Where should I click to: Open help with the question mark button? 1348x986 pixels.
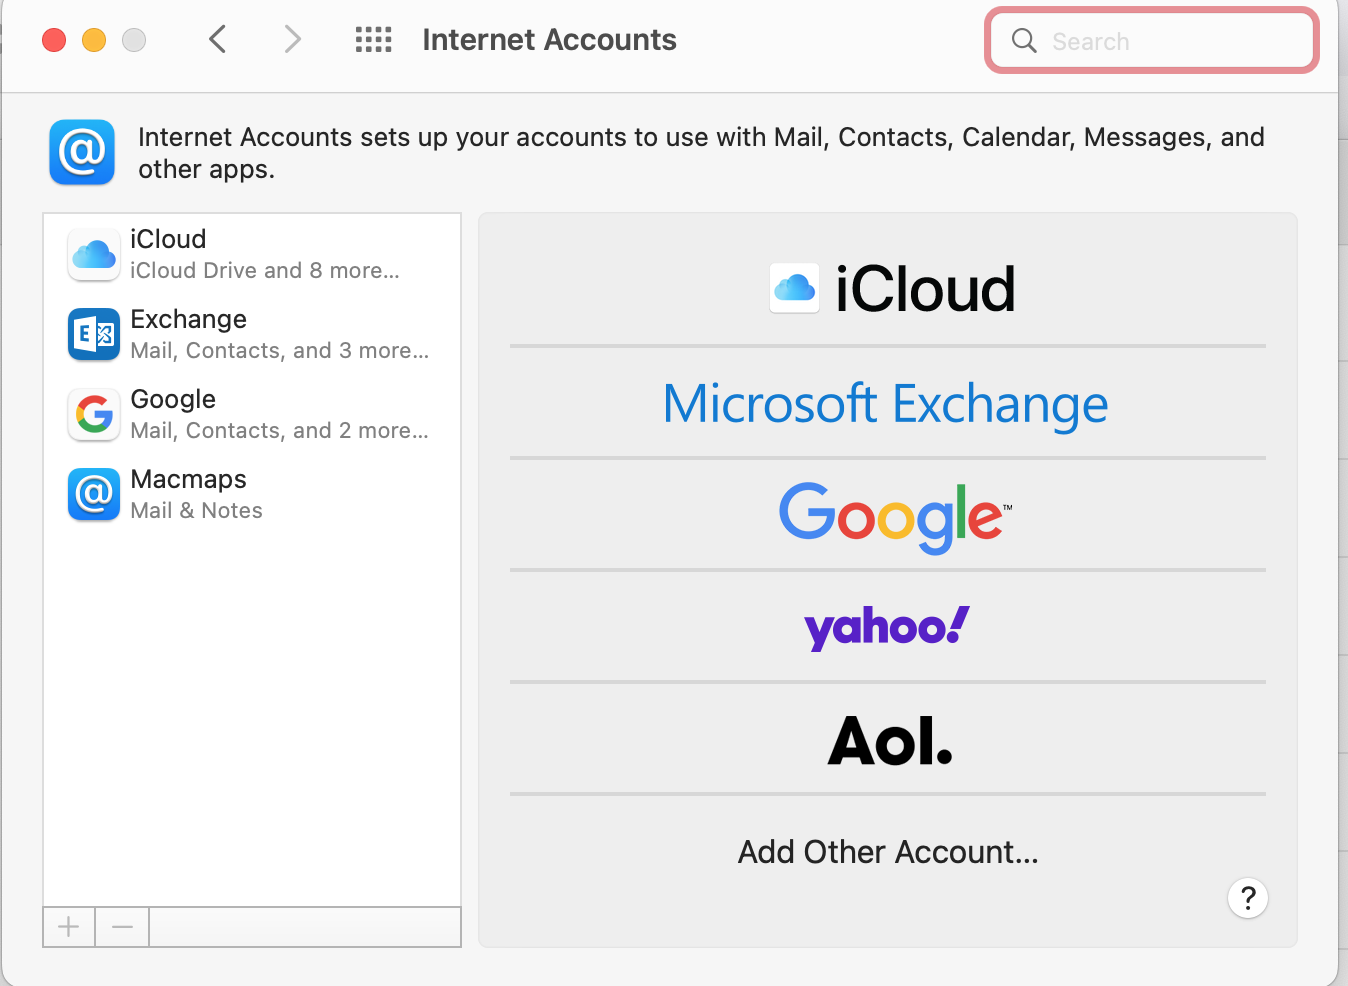point(1247,898)
